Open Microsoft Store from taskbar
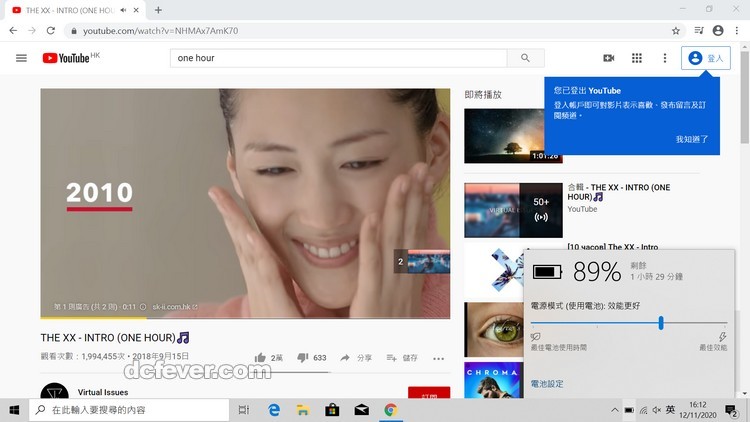Image resolution: width=750 pixels, height=422 pixels. pyautogui.click(x=332, y=410)
